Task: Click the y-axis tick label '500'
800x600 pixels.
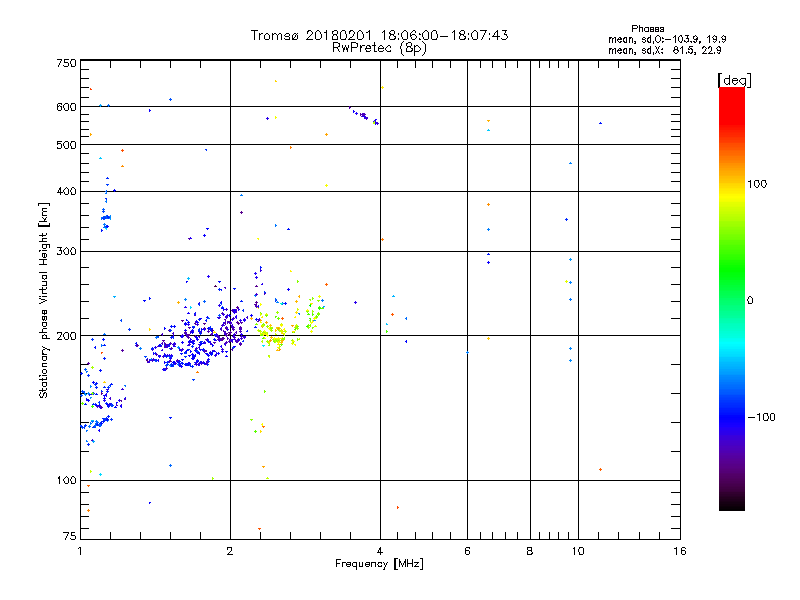Action: [66, 145]
